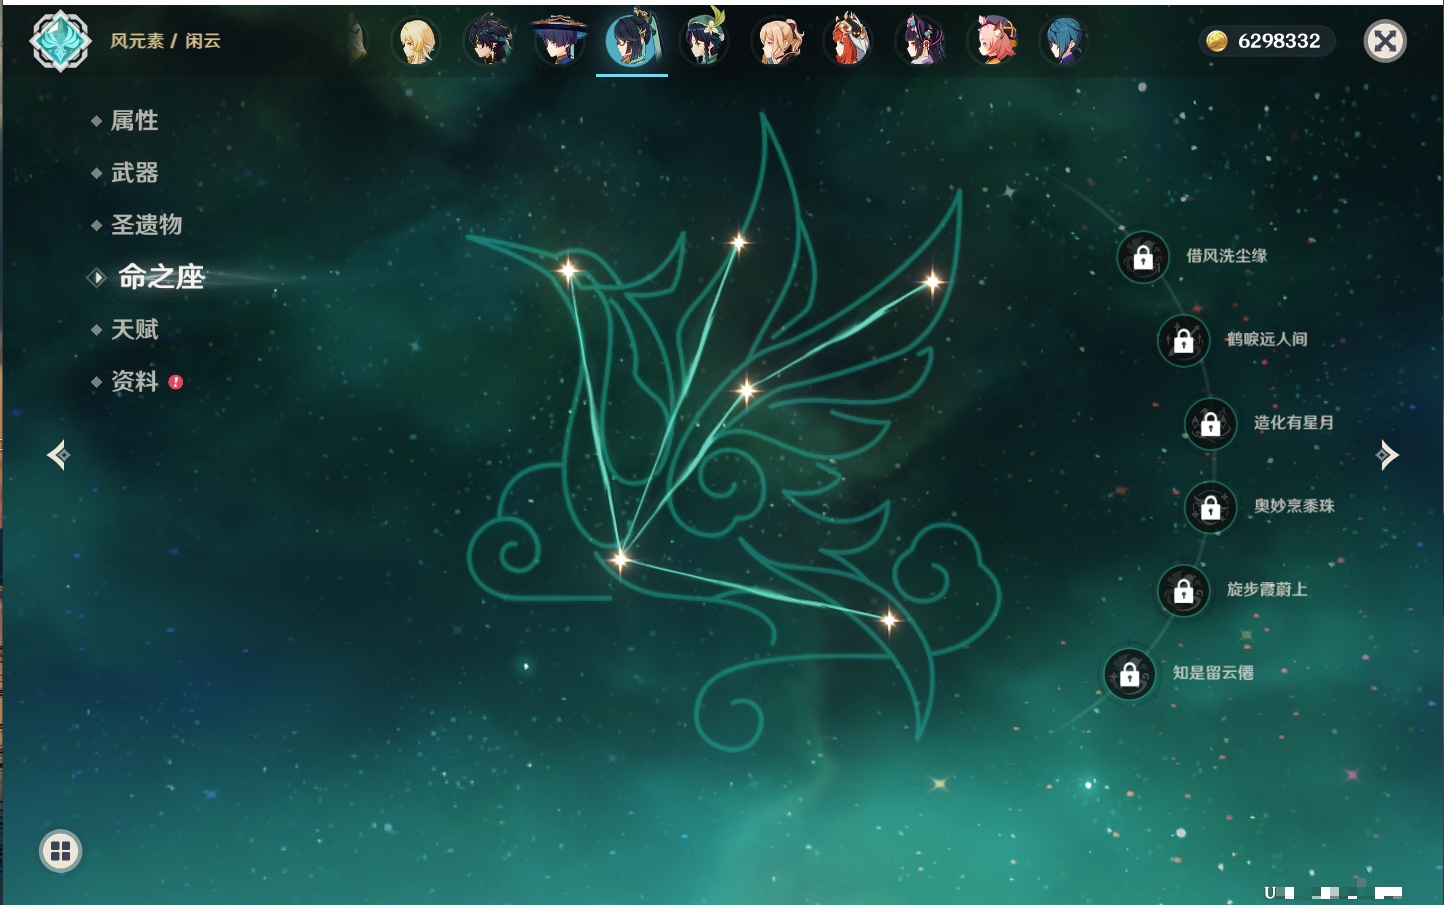Open the 天赋 talents menu

[134, 329]
